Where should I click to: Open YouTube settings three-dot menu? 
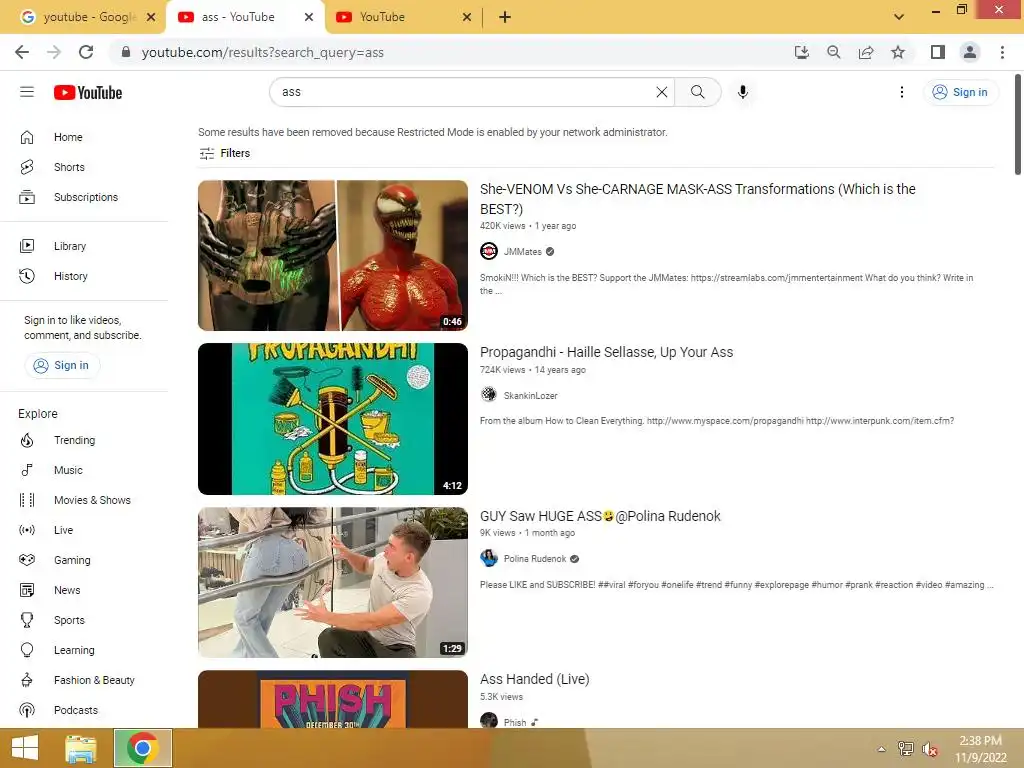pyautogui.click(x=902, y=92)
